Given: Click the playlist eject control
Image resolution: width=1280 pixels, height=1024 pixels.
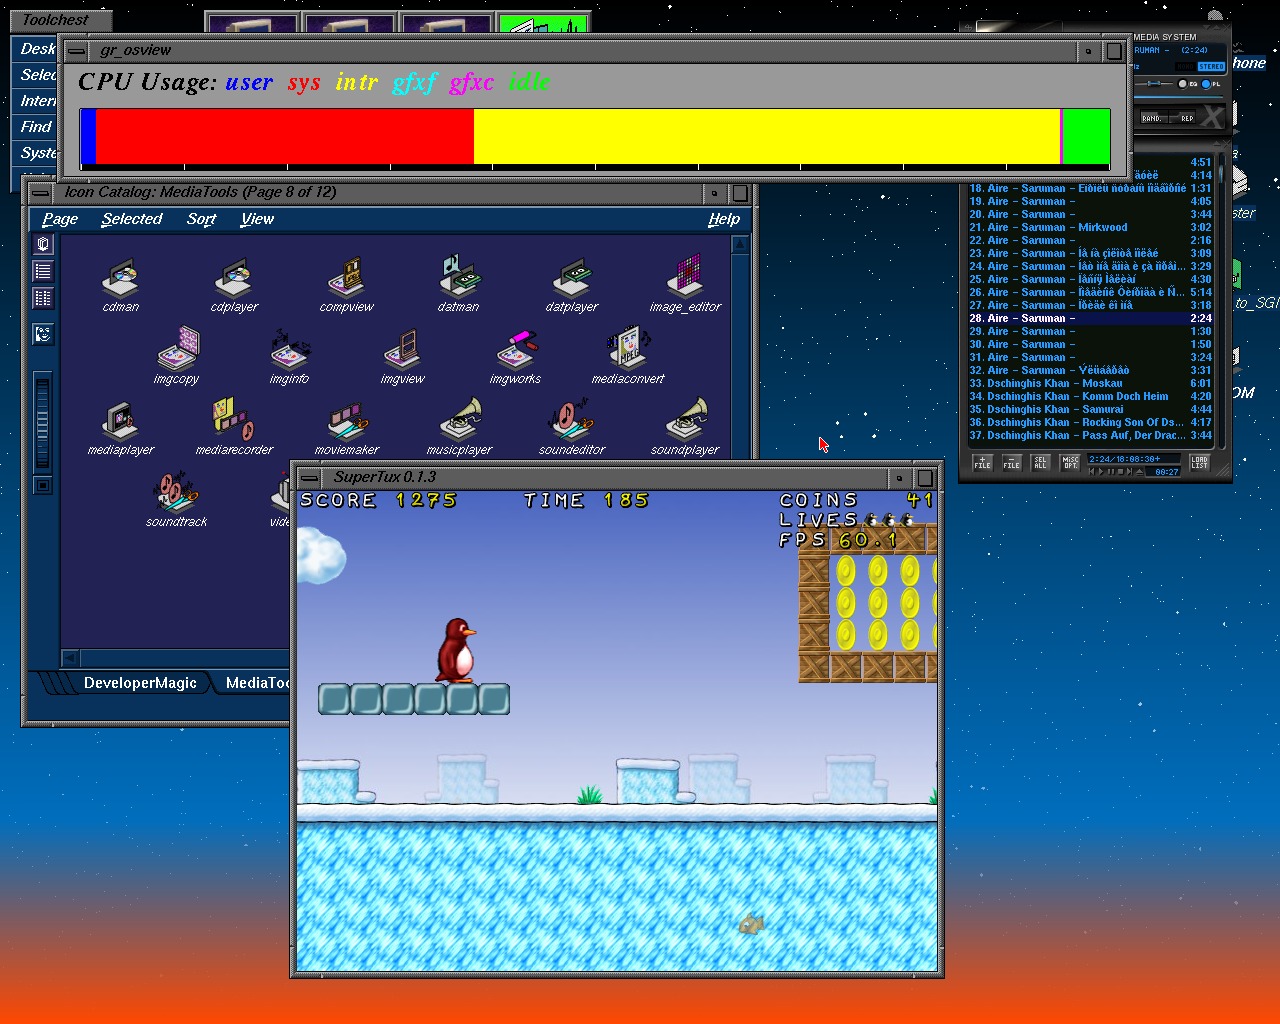Looking at the screenshot, I should tap(1139, 472).
